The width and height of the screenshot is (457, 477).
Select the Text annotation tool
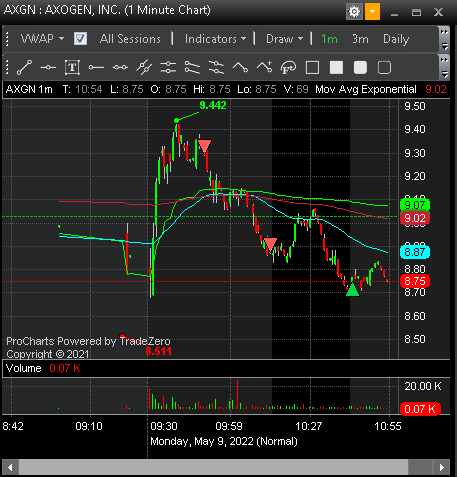point(72,68)
